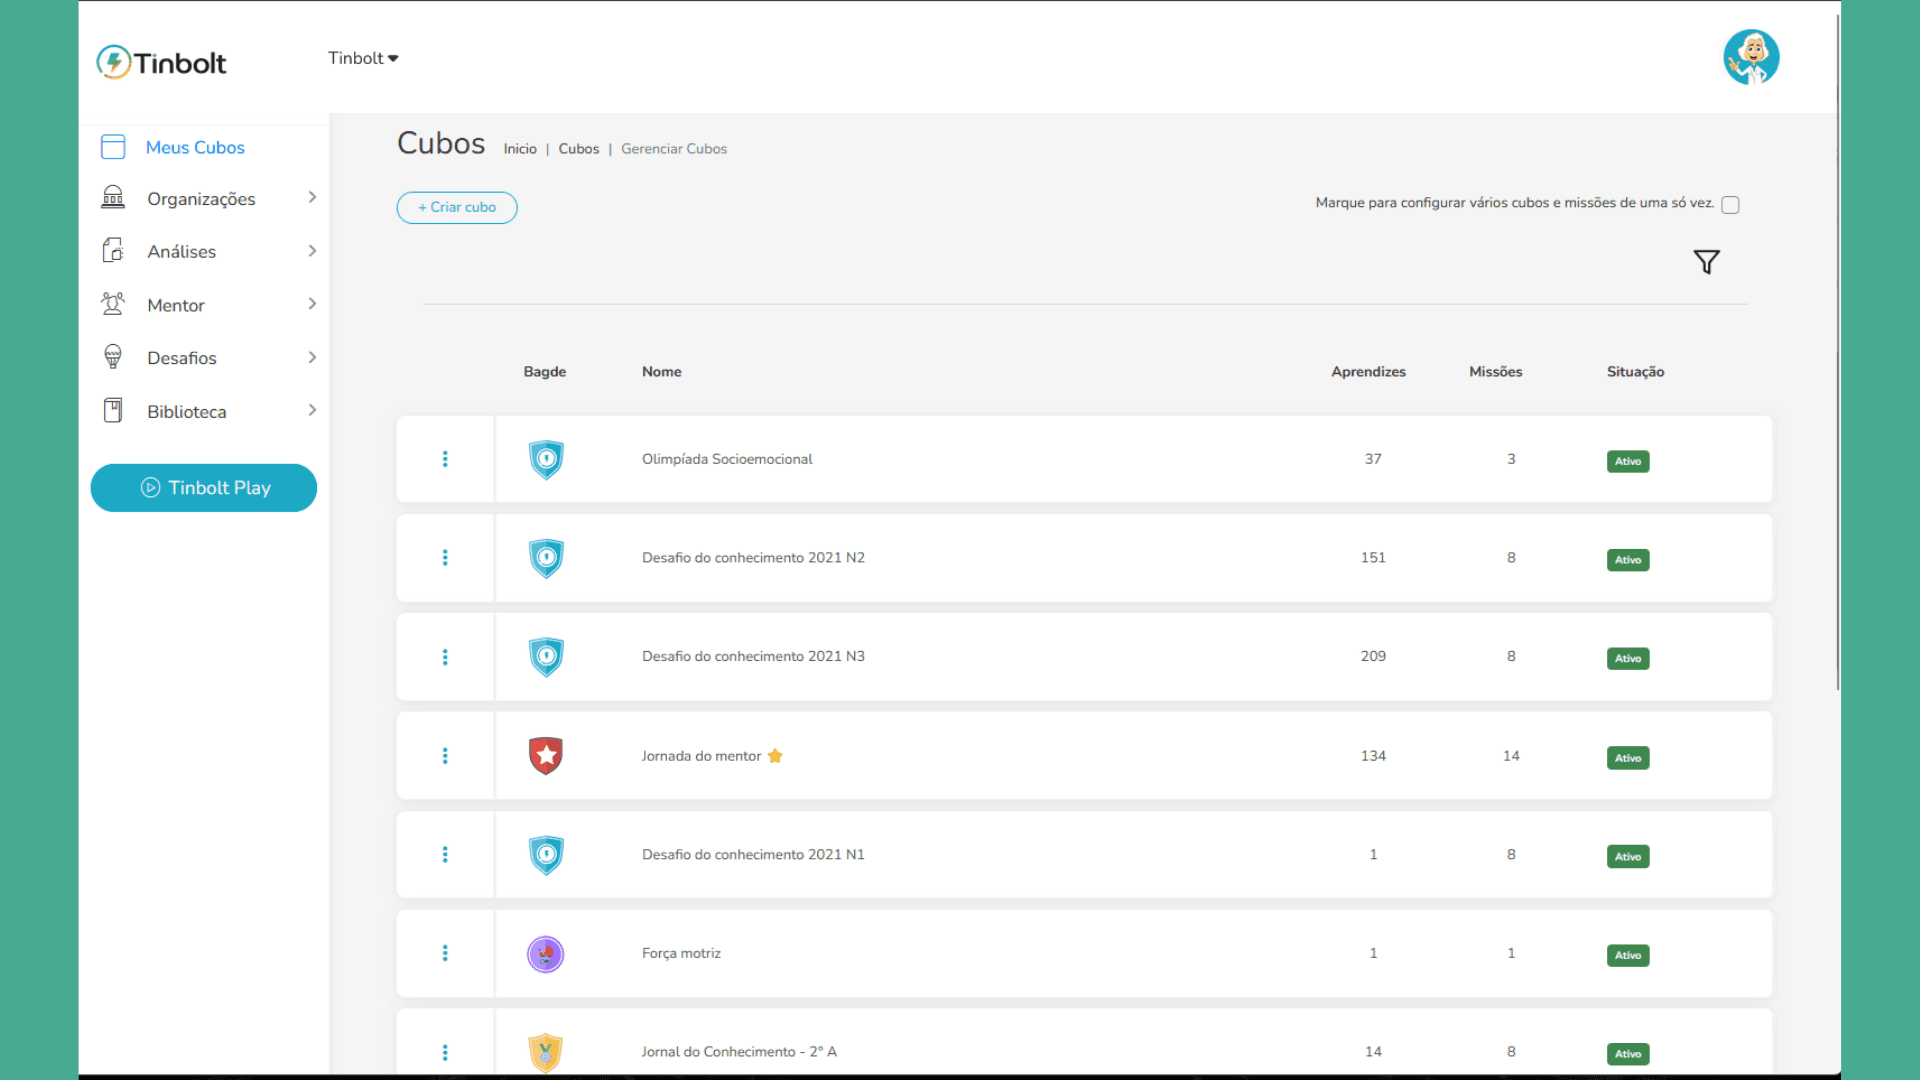Open three-dot menu for Jornada do mentor
The height and width of the screenshot is (1080, 1920).
(x=445, y=756)
